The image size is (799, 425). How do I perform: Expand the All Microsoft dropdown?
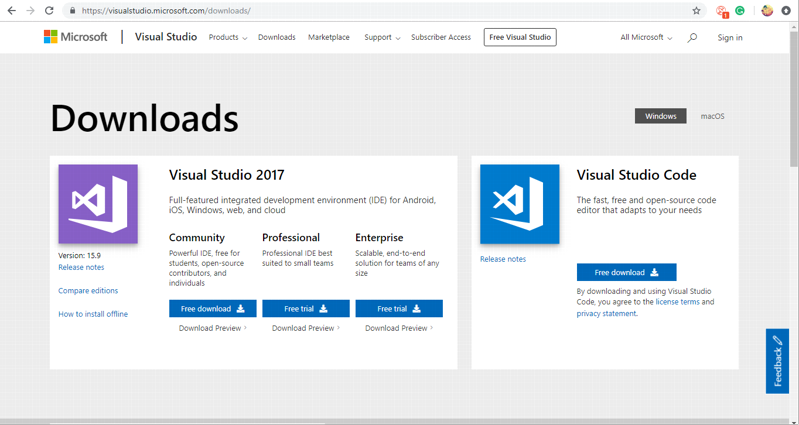click(x=646, y=37)
